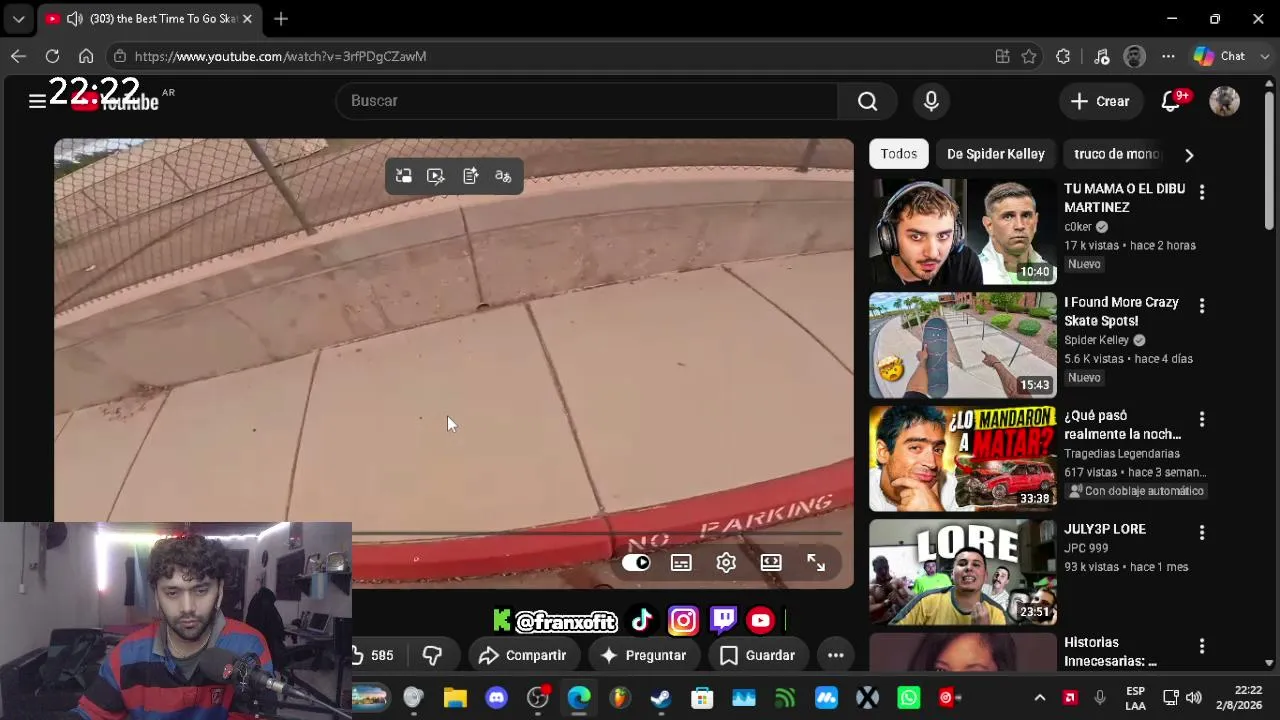This screenshot has height=720, width=1280.
Task: View site information via the lock icon
Action: click(120, 56)
